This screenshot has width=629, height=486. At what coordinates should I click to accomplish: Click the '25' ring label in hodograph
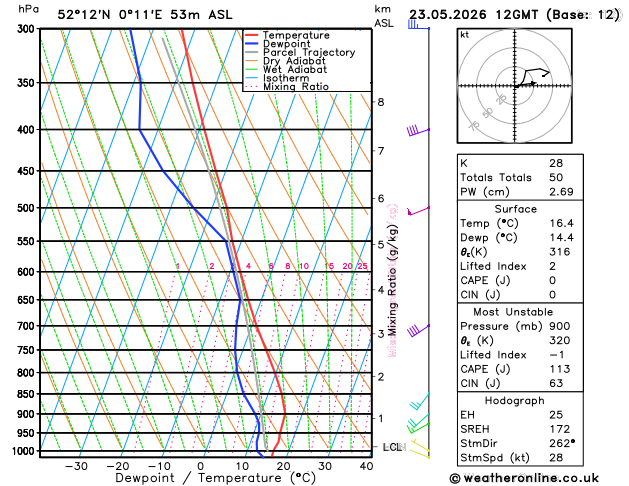click(501, 99)
